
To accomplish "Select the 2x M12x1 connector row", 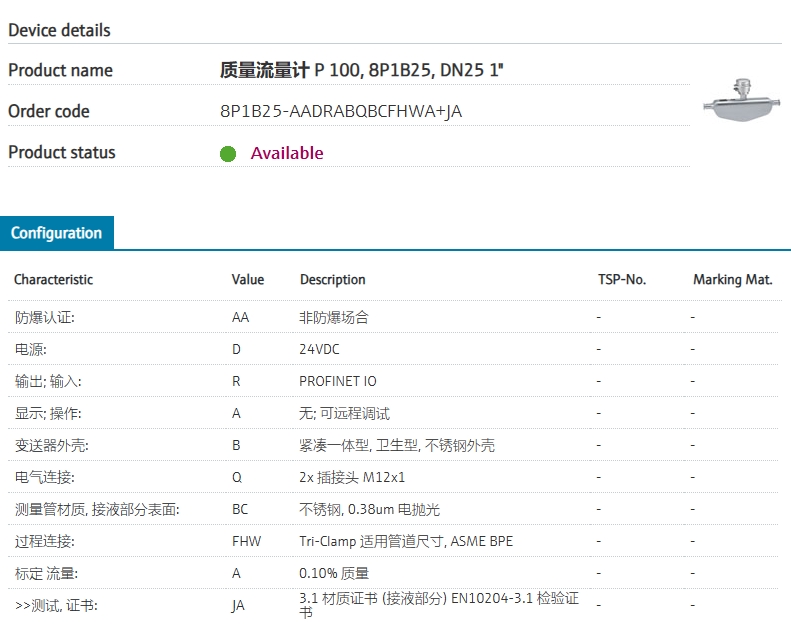I will click(393, 477).
